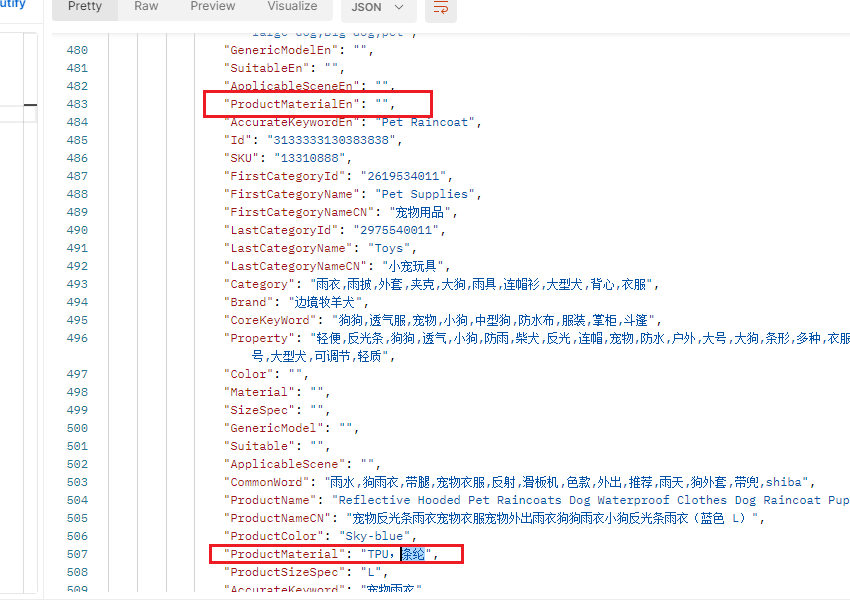Click the "ProductName" key on line 504

coord(269,500)
